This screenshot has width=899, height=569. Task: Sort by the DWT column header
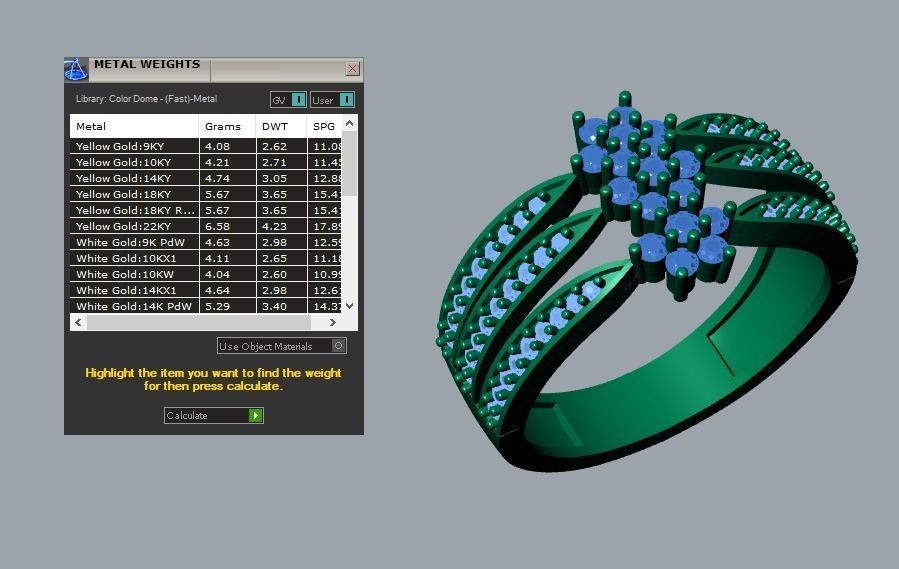pos(281,126)
